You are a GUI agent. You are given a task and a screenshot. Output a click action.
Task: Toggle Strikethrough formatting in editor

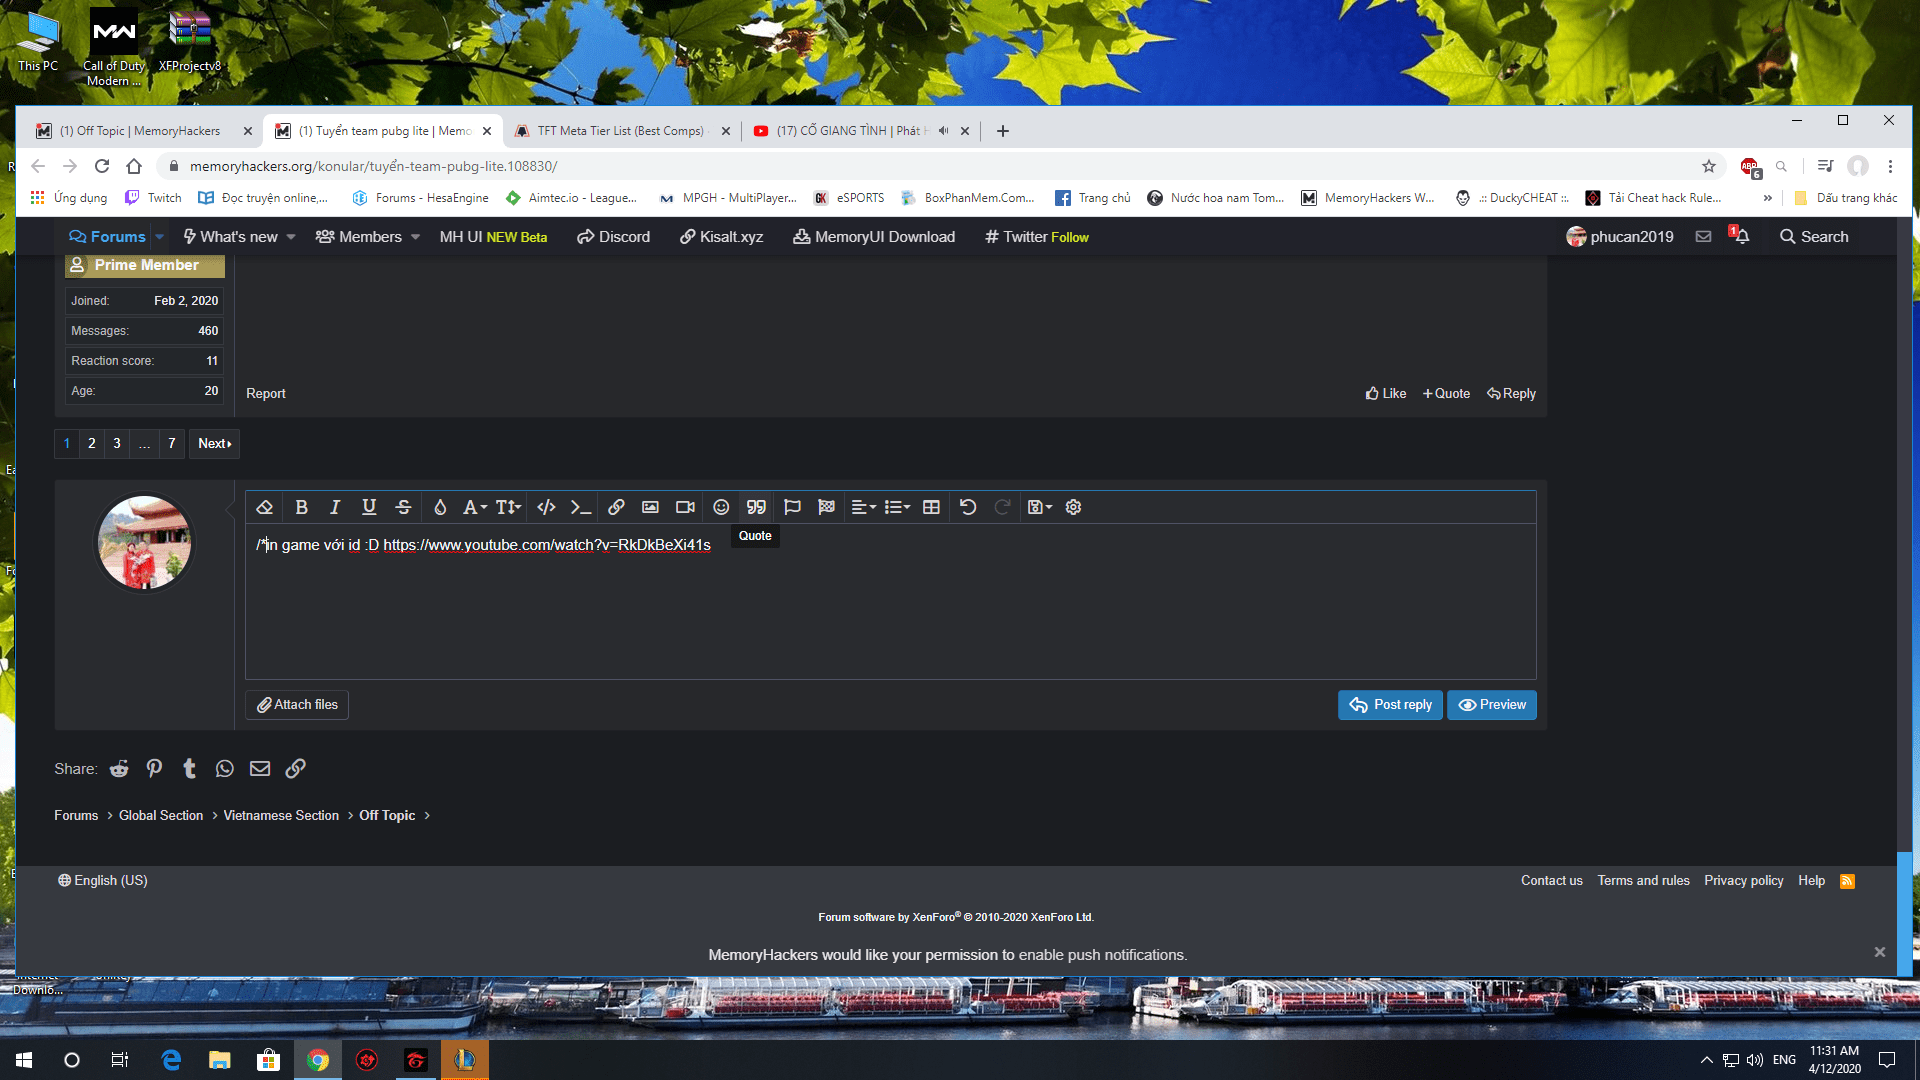pyautogui.click(x=403, y=507)
